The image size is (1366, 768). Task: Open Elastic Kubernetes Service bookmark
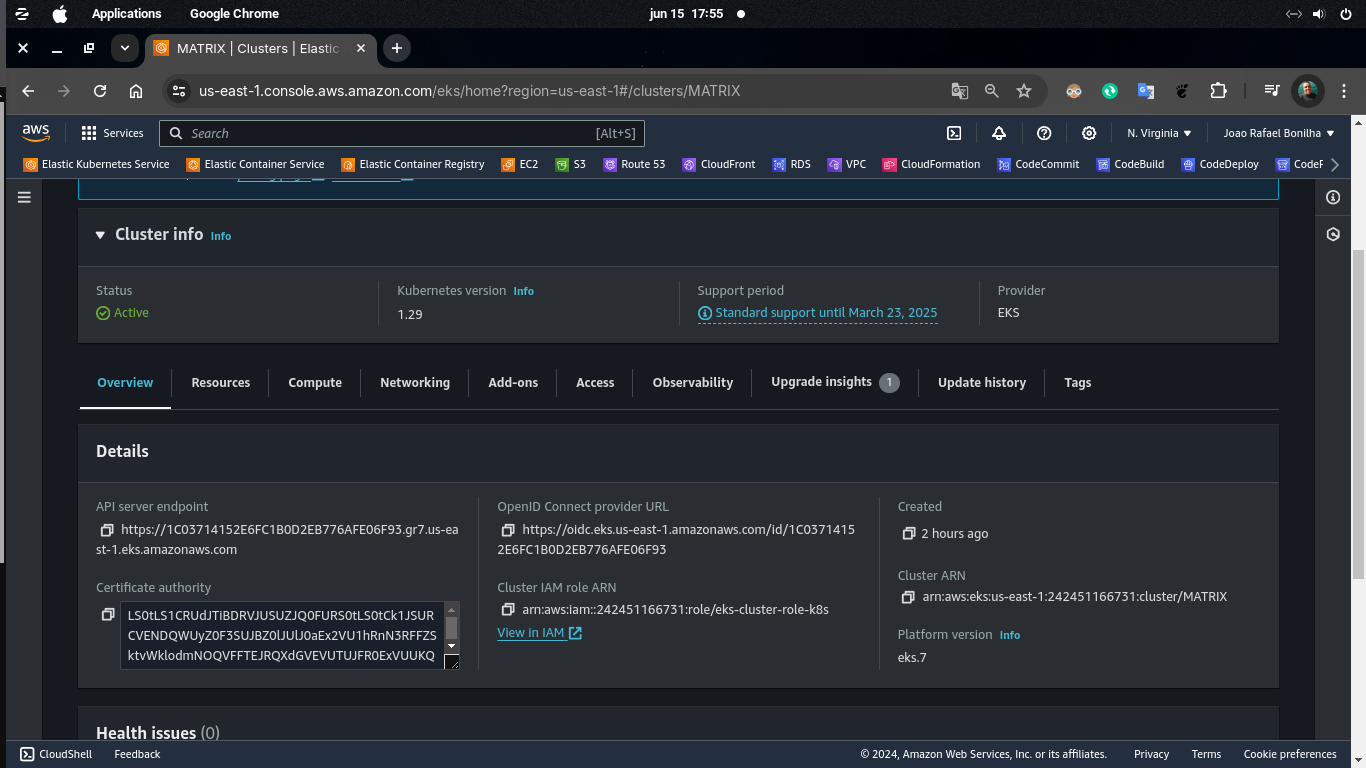tap(97, 164)
